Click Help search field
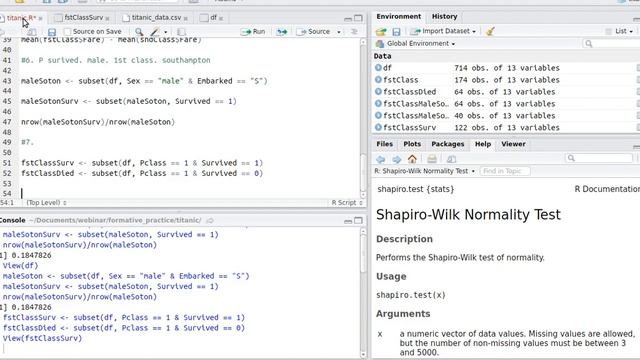The height and width of the screenshot is (360, 640). pos(599,158)
